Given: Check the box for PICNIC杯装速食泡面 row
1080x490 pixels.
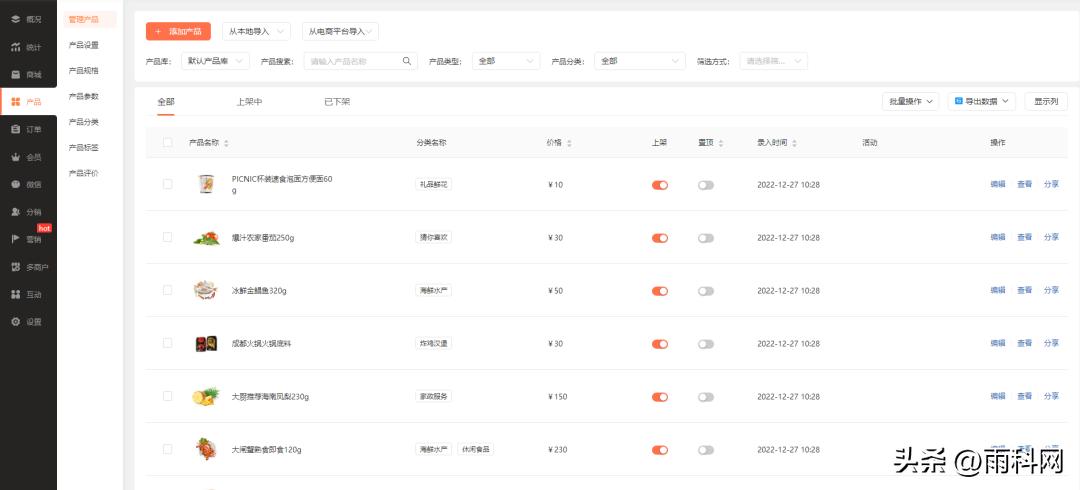Looking at the screenshot, I should click(x=167, y=184).
